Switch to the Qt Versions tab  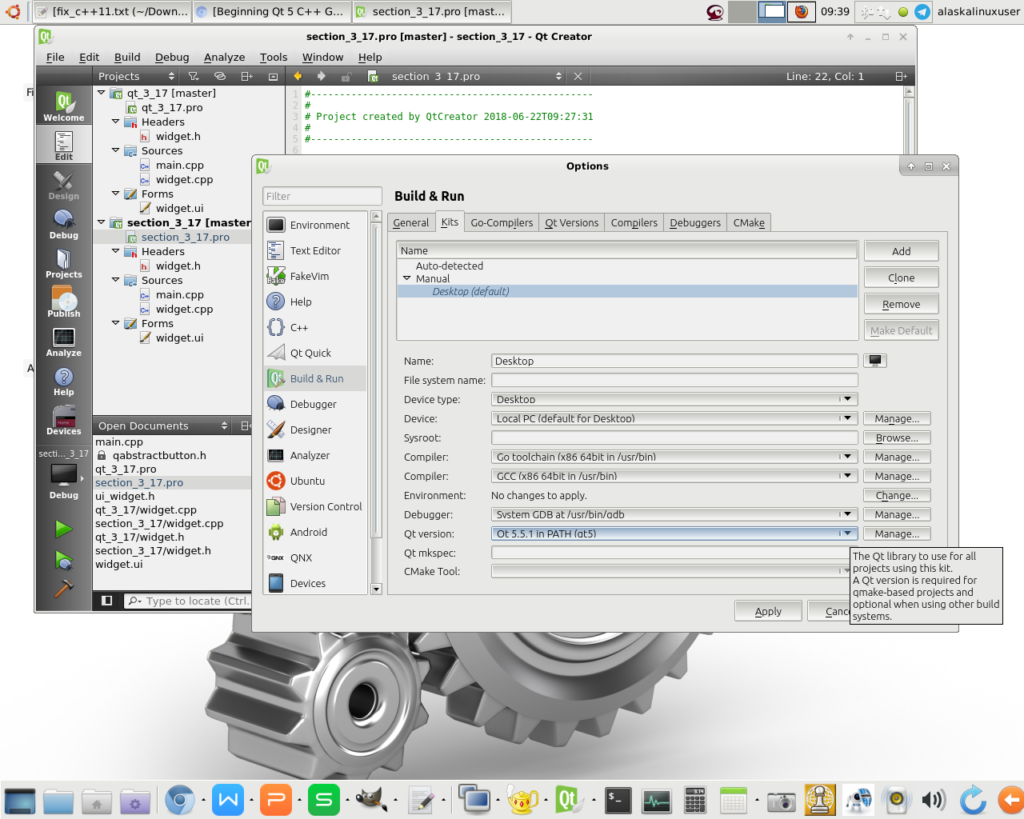[572, 223]
